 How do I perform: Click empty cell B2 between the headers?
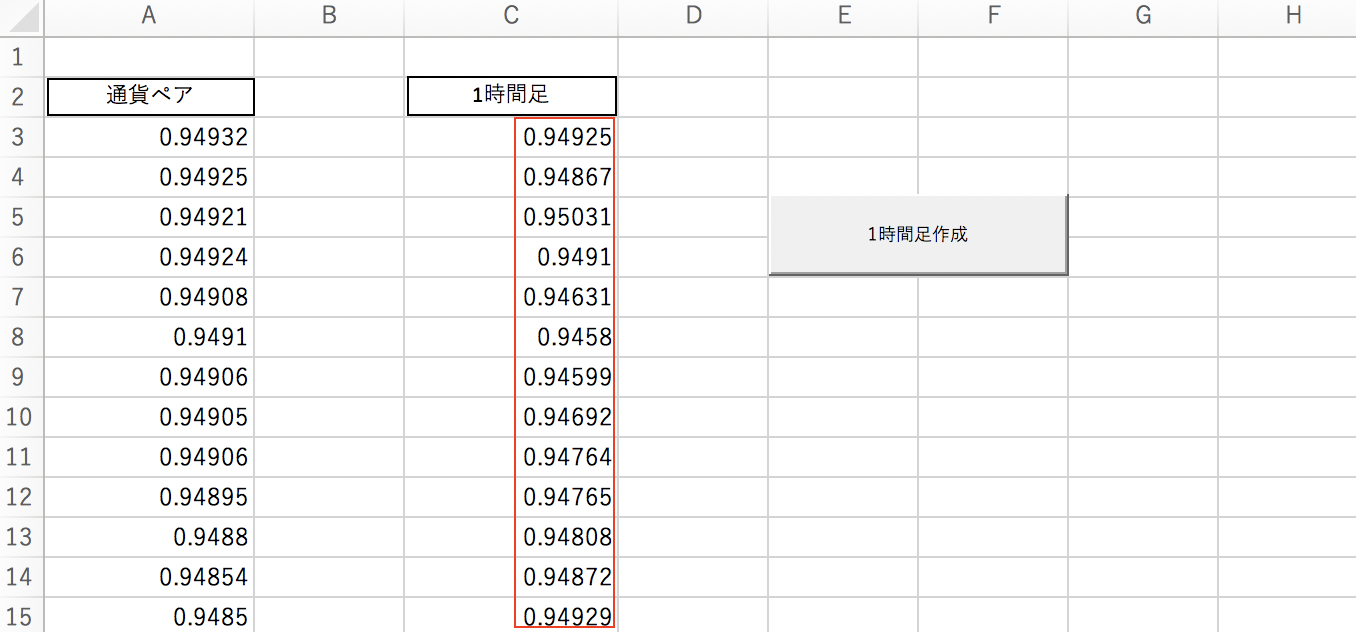(329, 96)
